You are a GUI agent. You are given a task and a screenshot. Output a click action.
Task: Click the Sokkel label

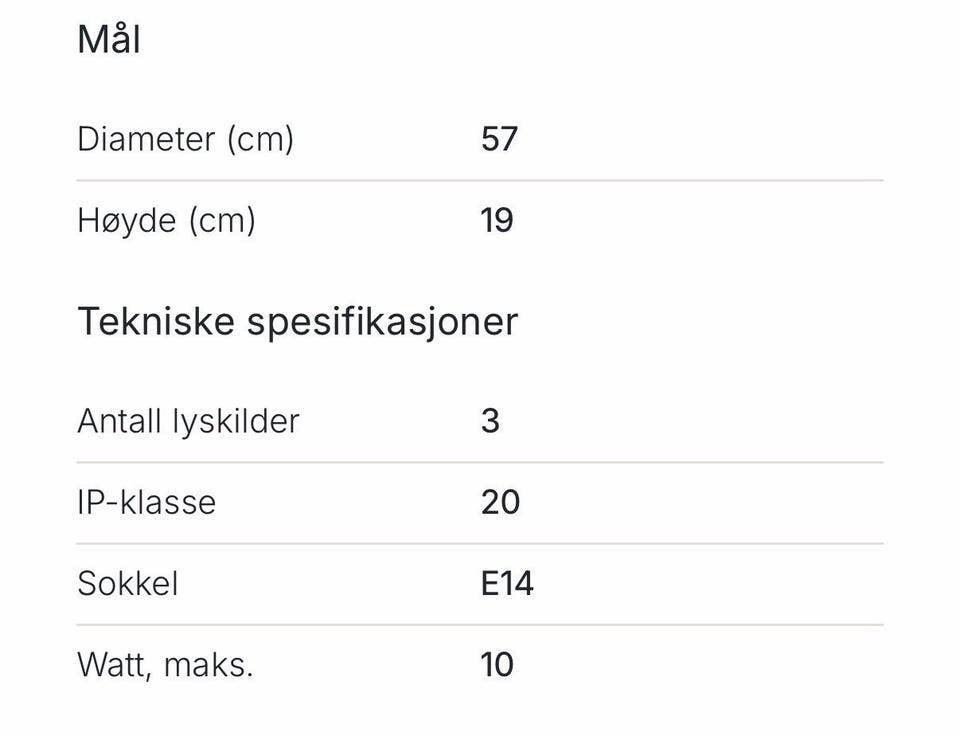[x=128, y=583]
